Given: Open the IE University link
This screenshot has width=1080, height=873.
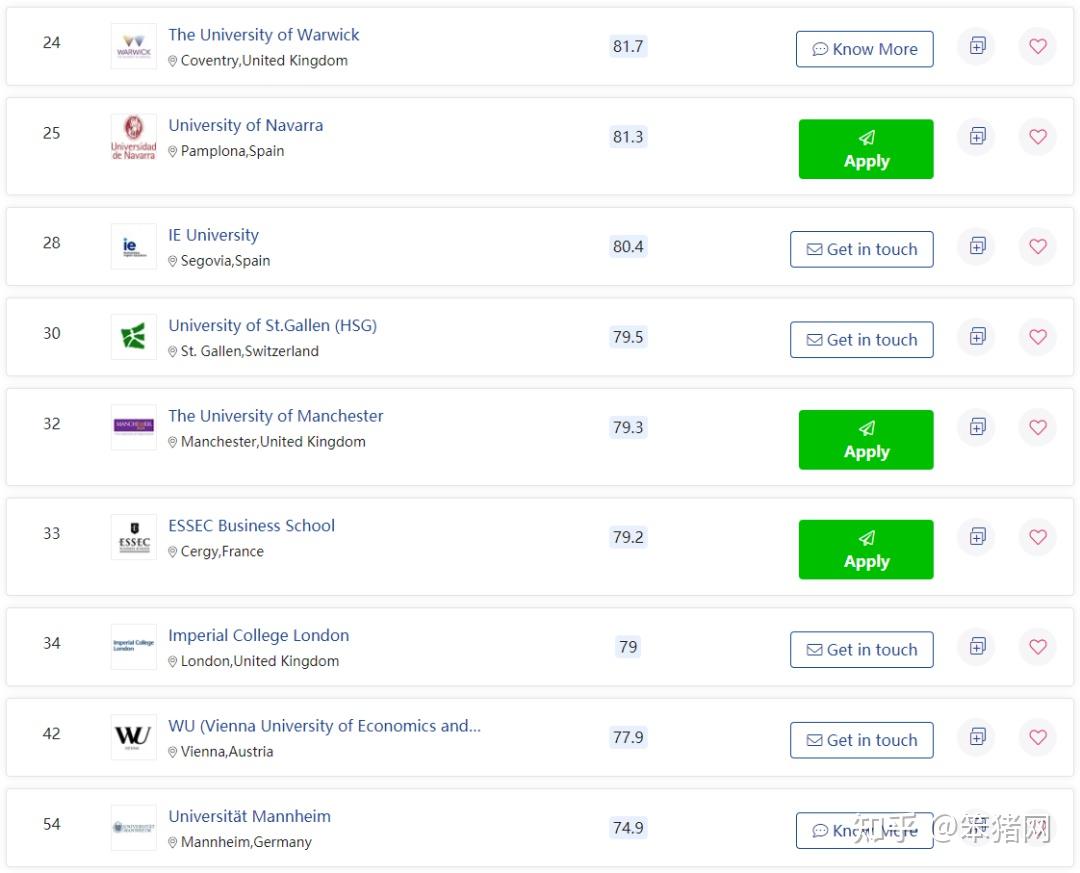Looking at the screenshot, I should pyautogui.click(x=213, y=234).
